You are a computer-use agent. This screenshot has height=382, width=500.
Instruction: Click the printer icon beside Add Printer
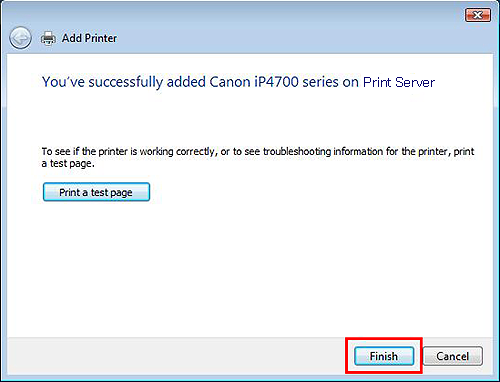[48, 38]
